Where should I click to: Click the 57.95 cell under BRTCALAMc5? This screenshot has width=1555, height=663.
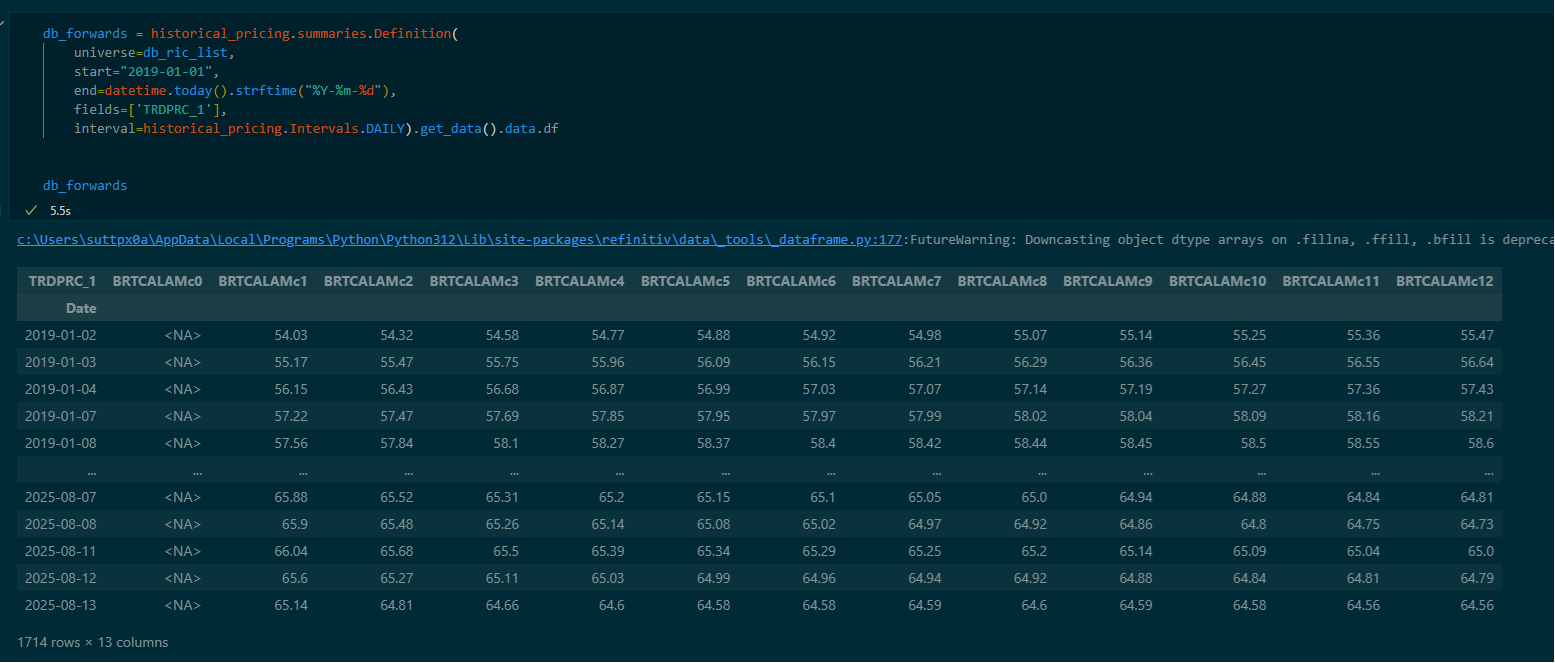[713, 416]
